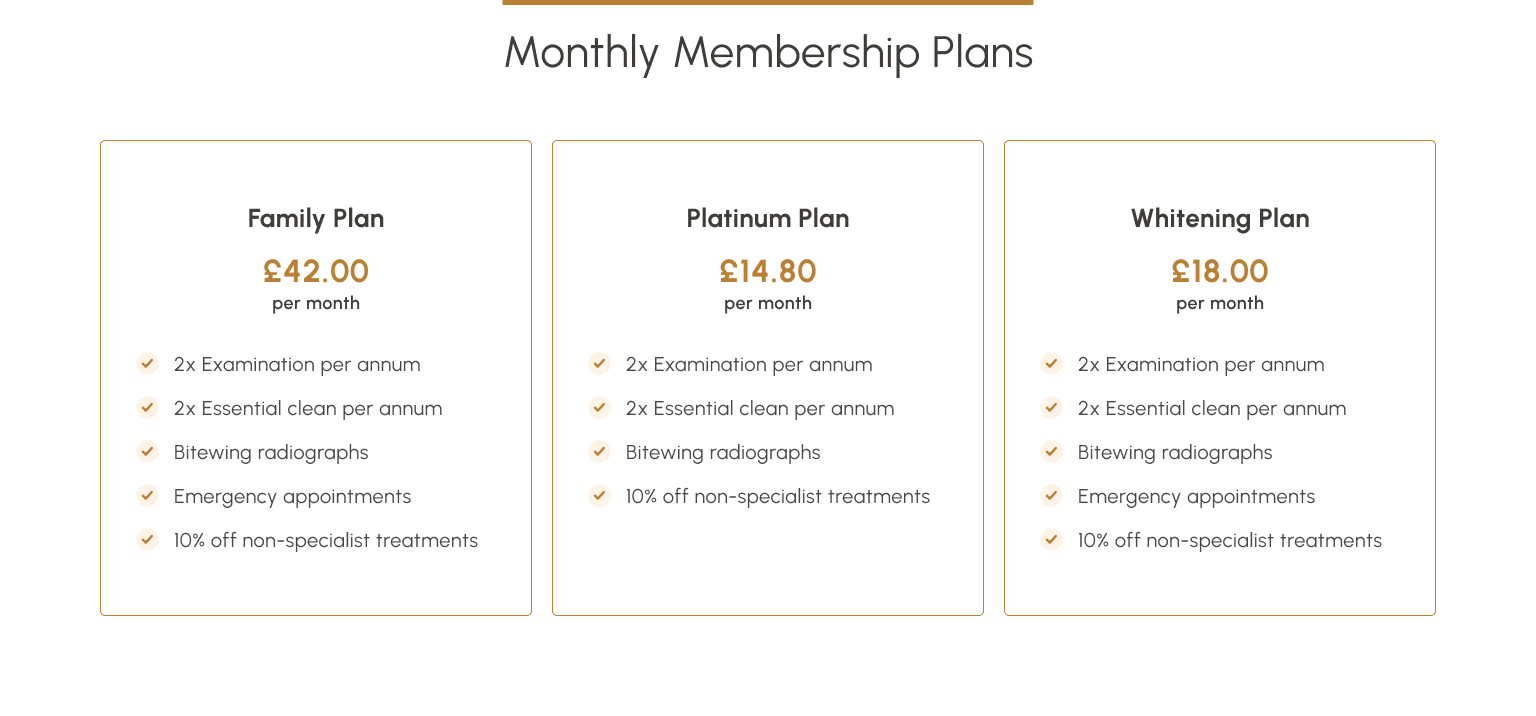Click the checkmark icon beside Platinum Plan's Bitewing radiographs
This screenshot has height=716, width=1536.
click(599, 451)
